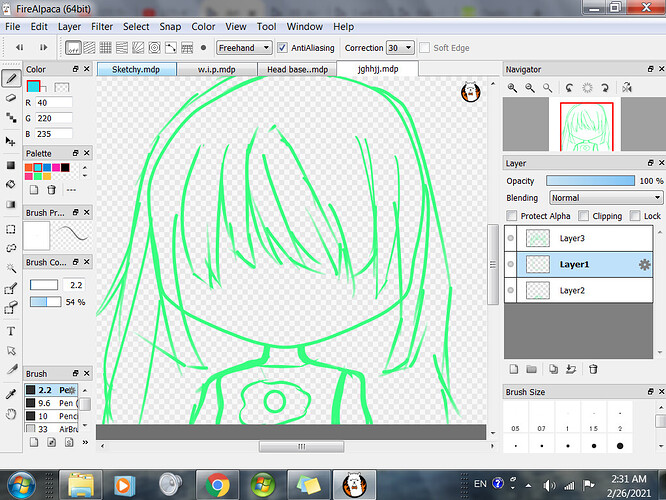Select the Fill rectangle tool
Image resolution: width=666 pixels, height=500 pixels.
coord(11,165)
